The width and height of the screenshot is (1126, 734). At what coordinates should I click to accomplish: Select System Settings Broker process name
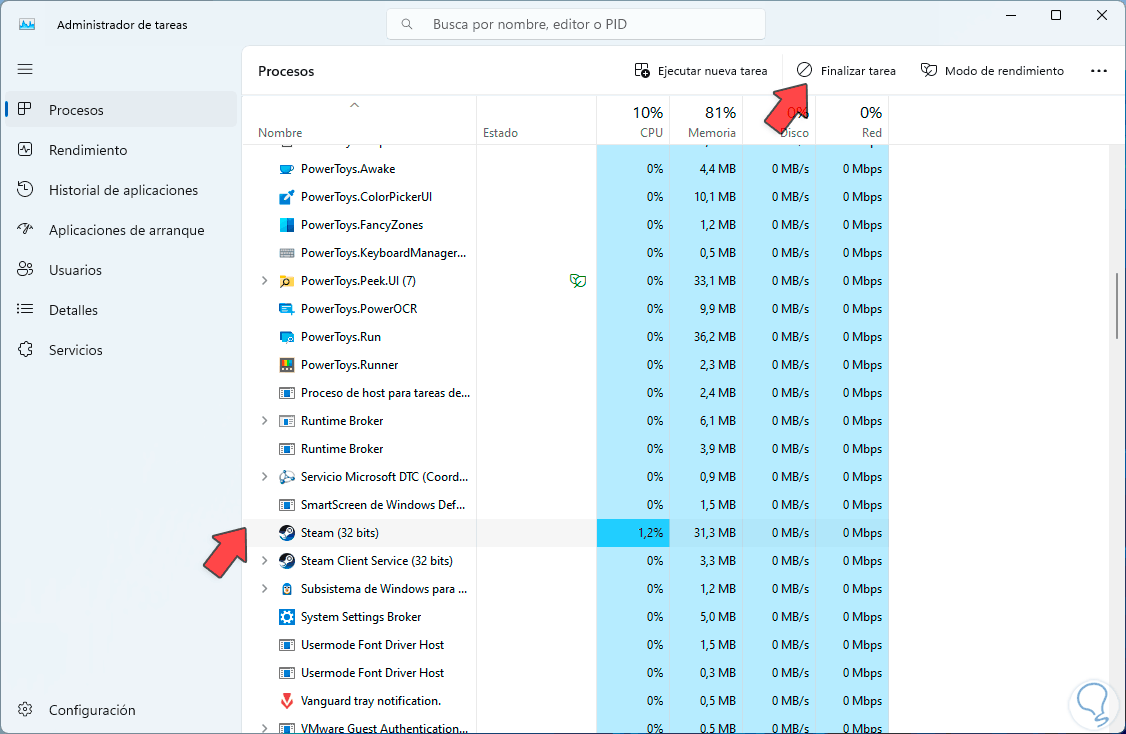click(361, 617)
